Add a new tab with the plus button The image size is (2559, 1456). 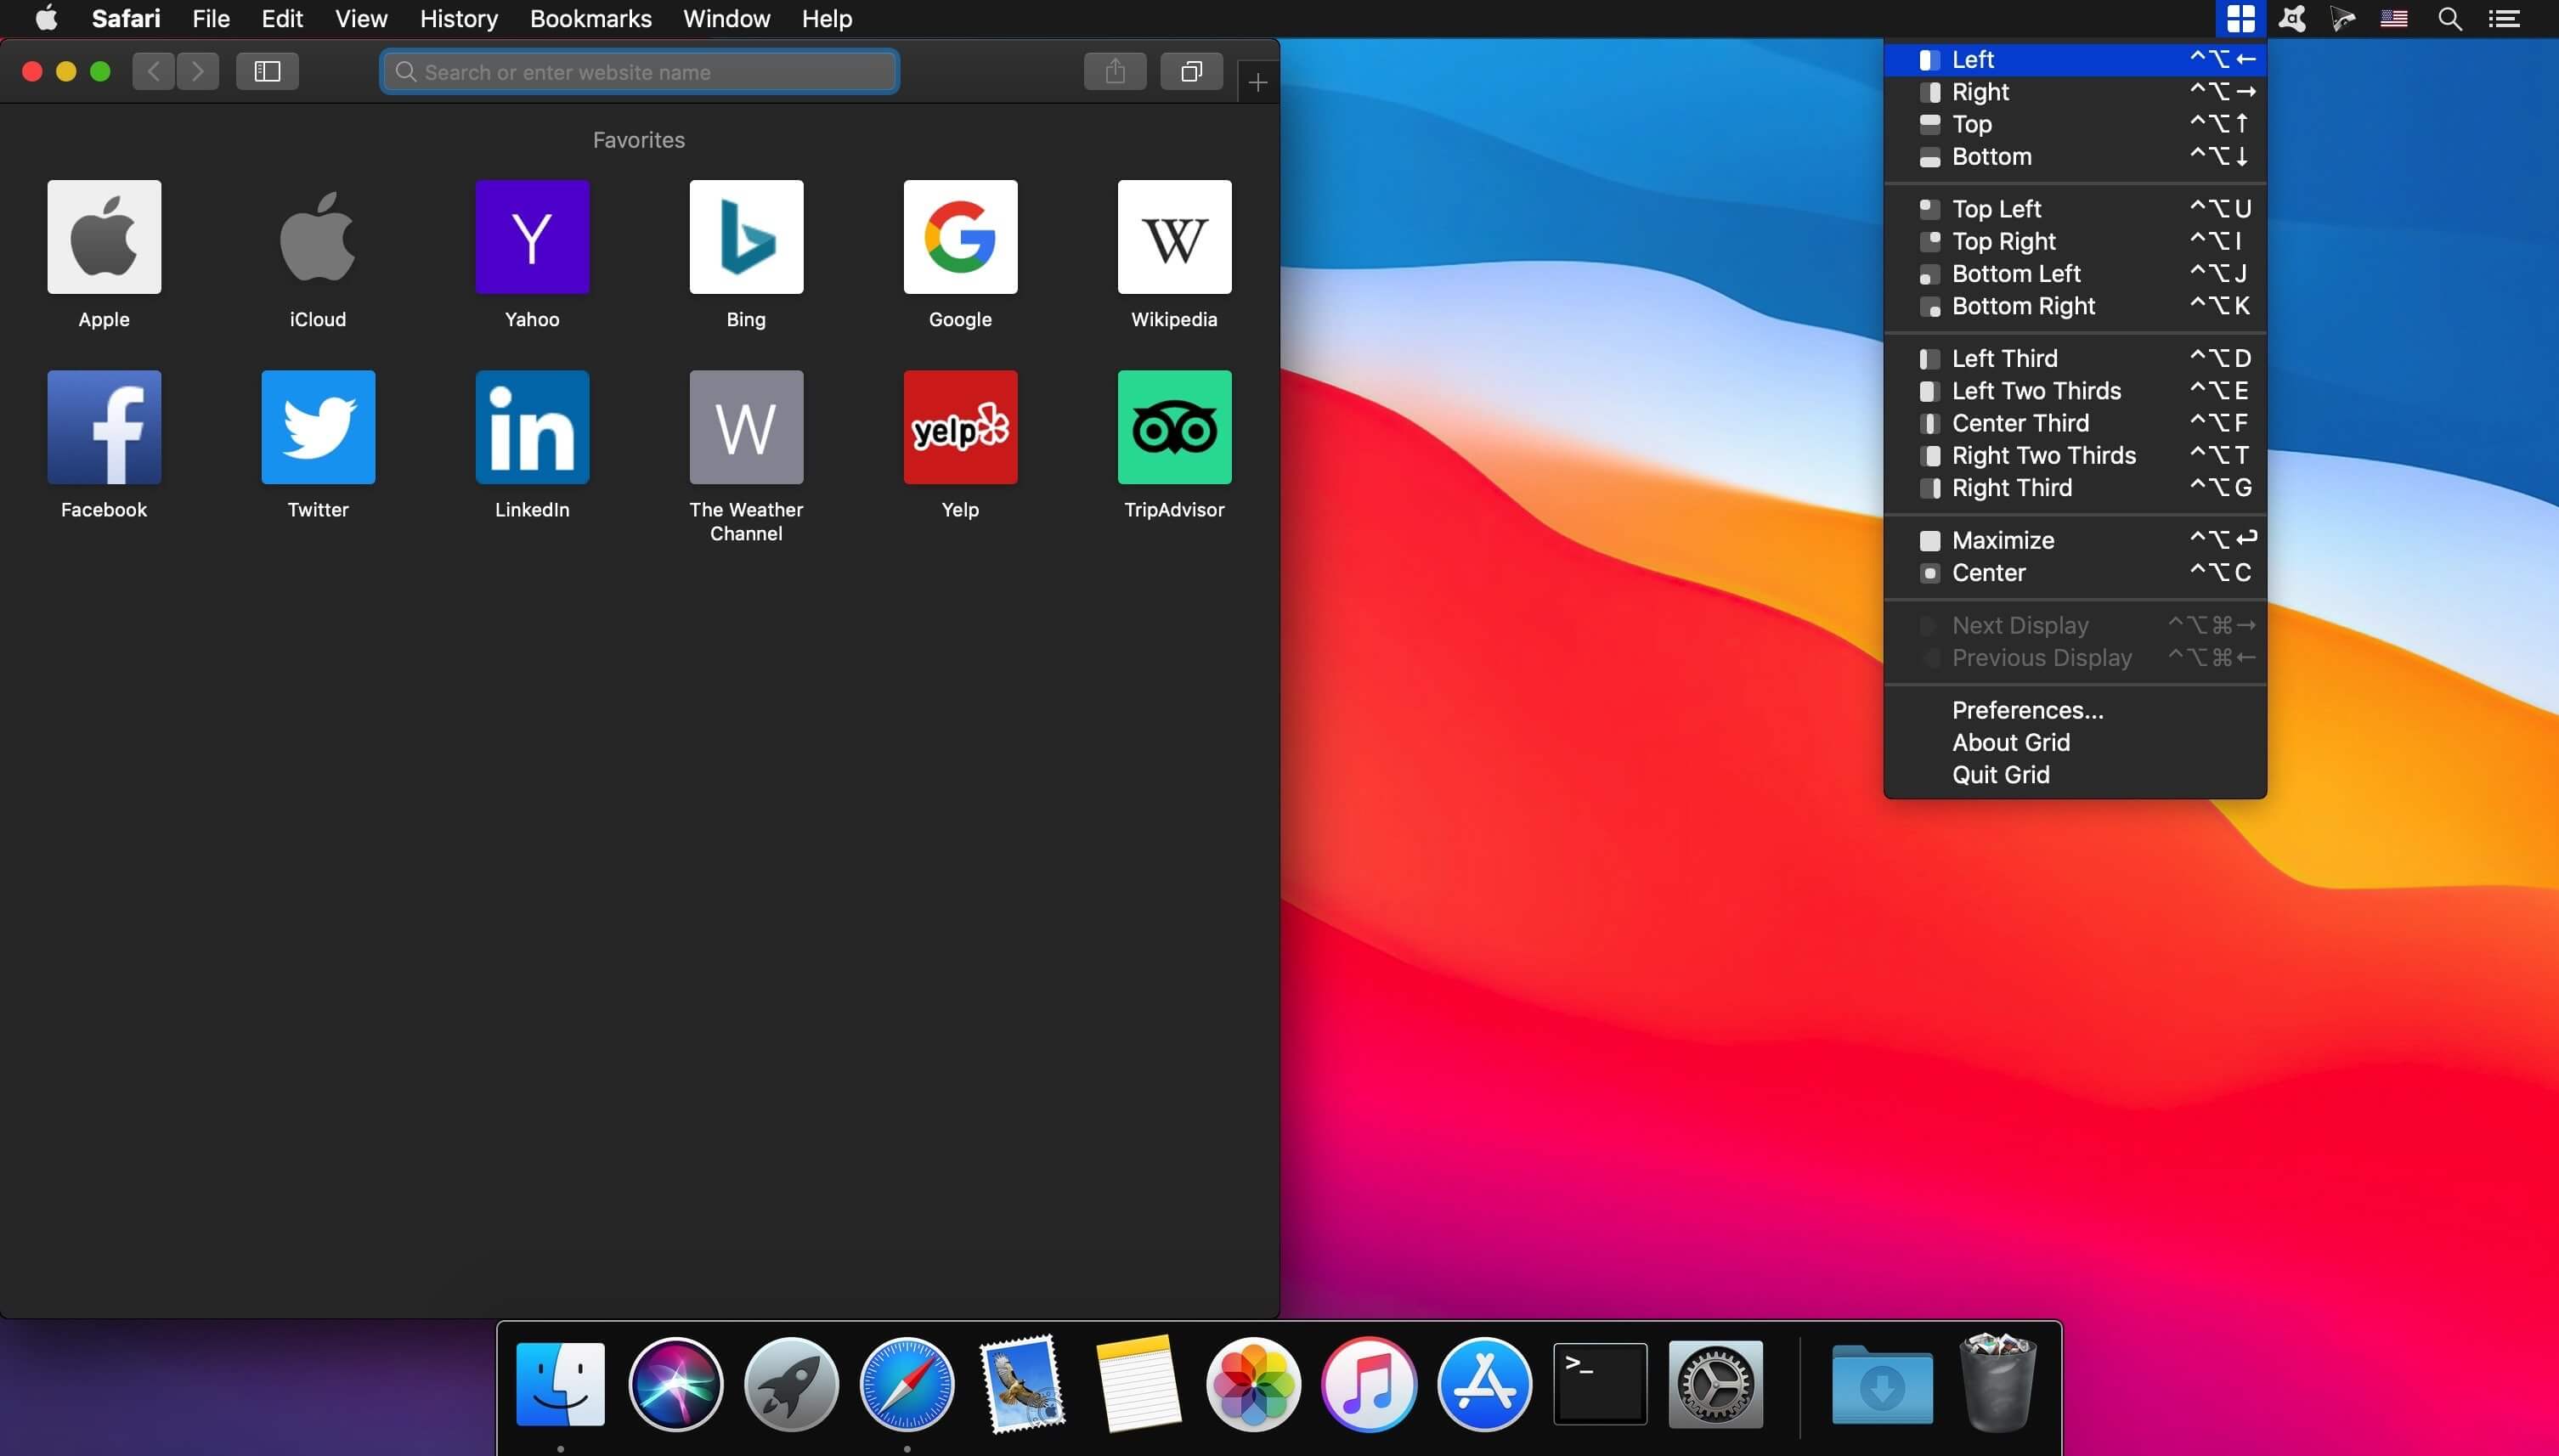pos(1257,82)
